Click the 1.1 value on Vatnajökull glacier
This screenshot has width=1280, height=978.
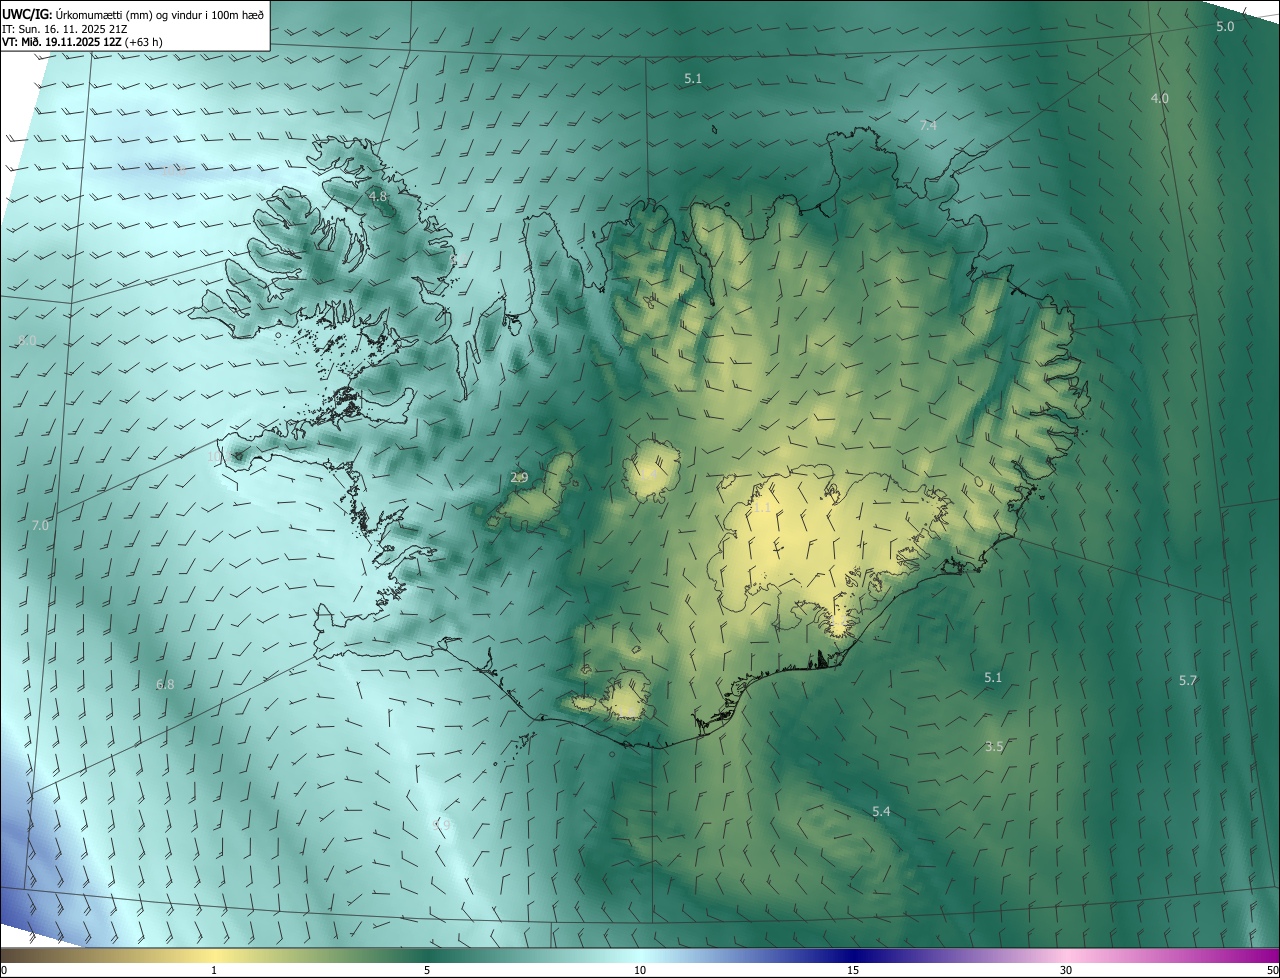(762, 508)
